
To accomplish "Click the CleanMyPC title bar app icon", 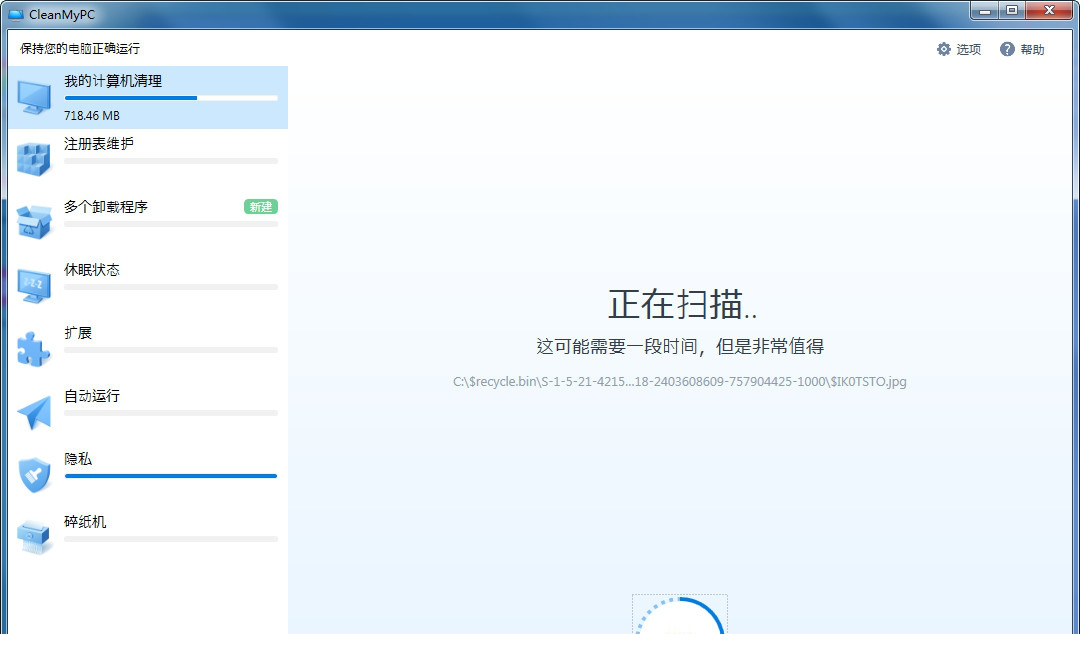I will coord(16,14).
